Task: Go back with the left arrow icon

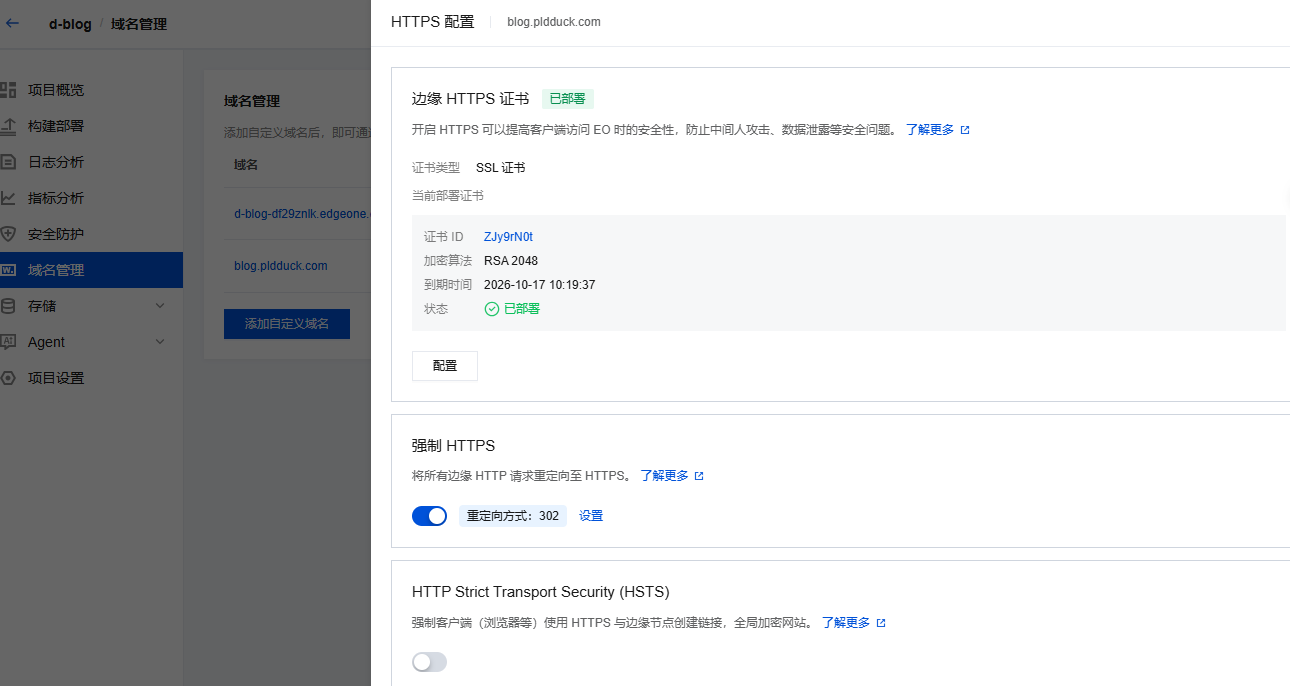Action: [13, 23]
